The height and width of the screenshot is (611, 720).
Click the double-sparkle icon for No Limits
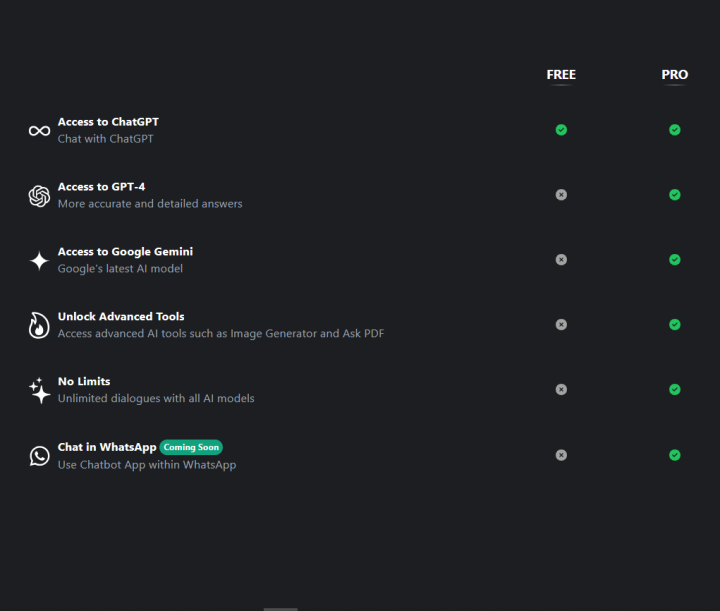39,390
